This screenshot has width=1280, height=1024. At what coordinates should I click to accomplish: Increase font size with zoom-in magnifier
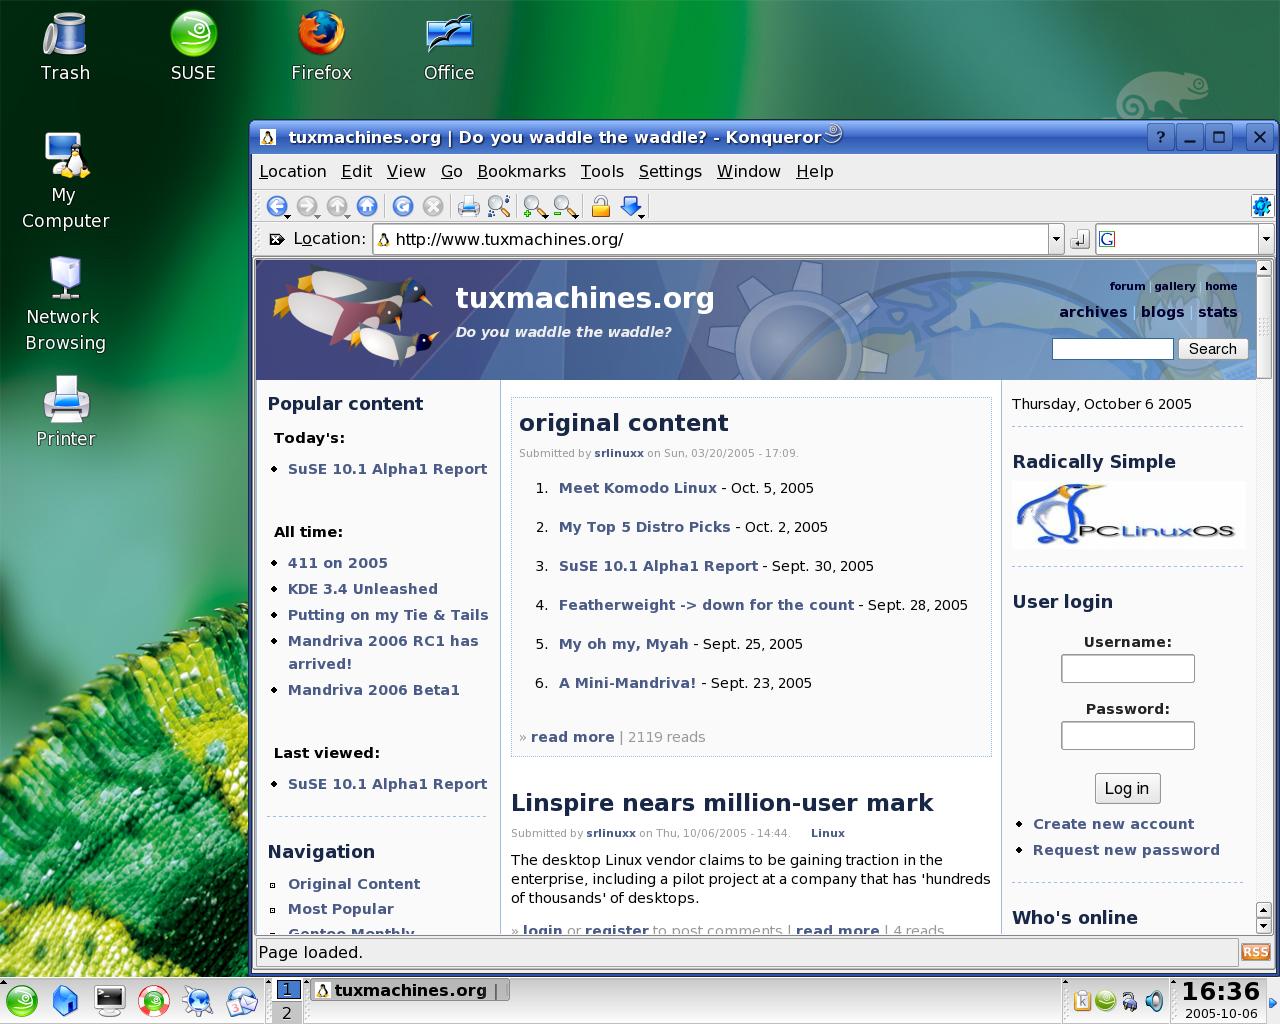pyautogui.click(x=535, y=206)
